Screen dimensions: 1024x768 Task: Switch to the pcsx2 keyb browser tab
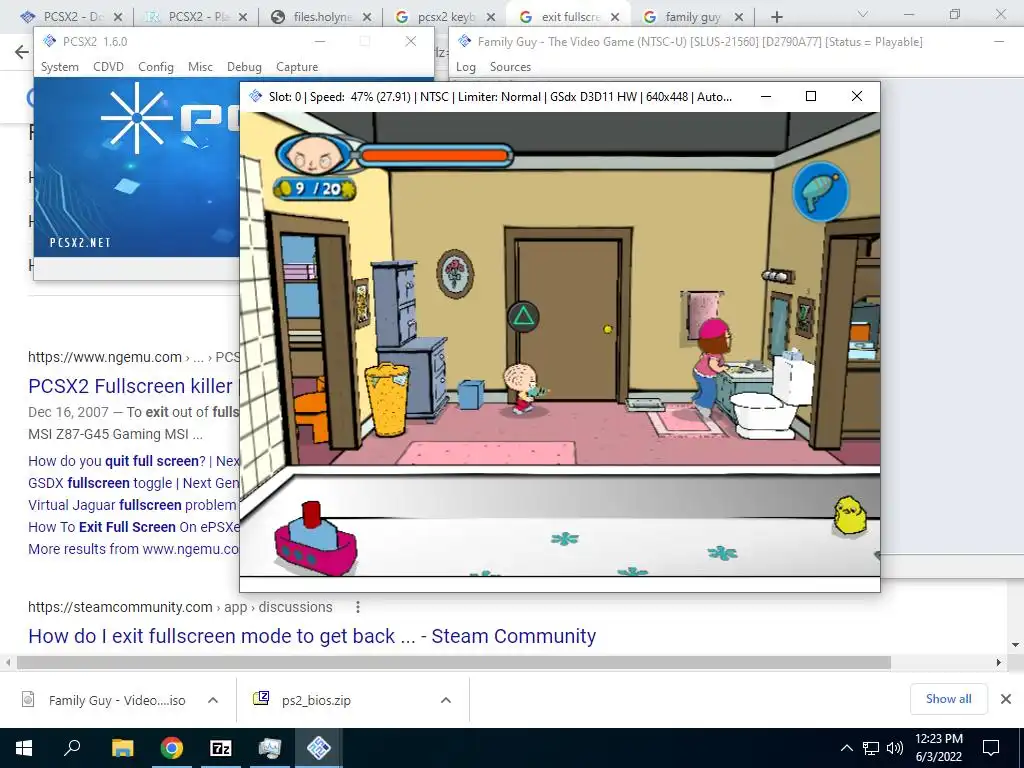[x=444, y=17]
